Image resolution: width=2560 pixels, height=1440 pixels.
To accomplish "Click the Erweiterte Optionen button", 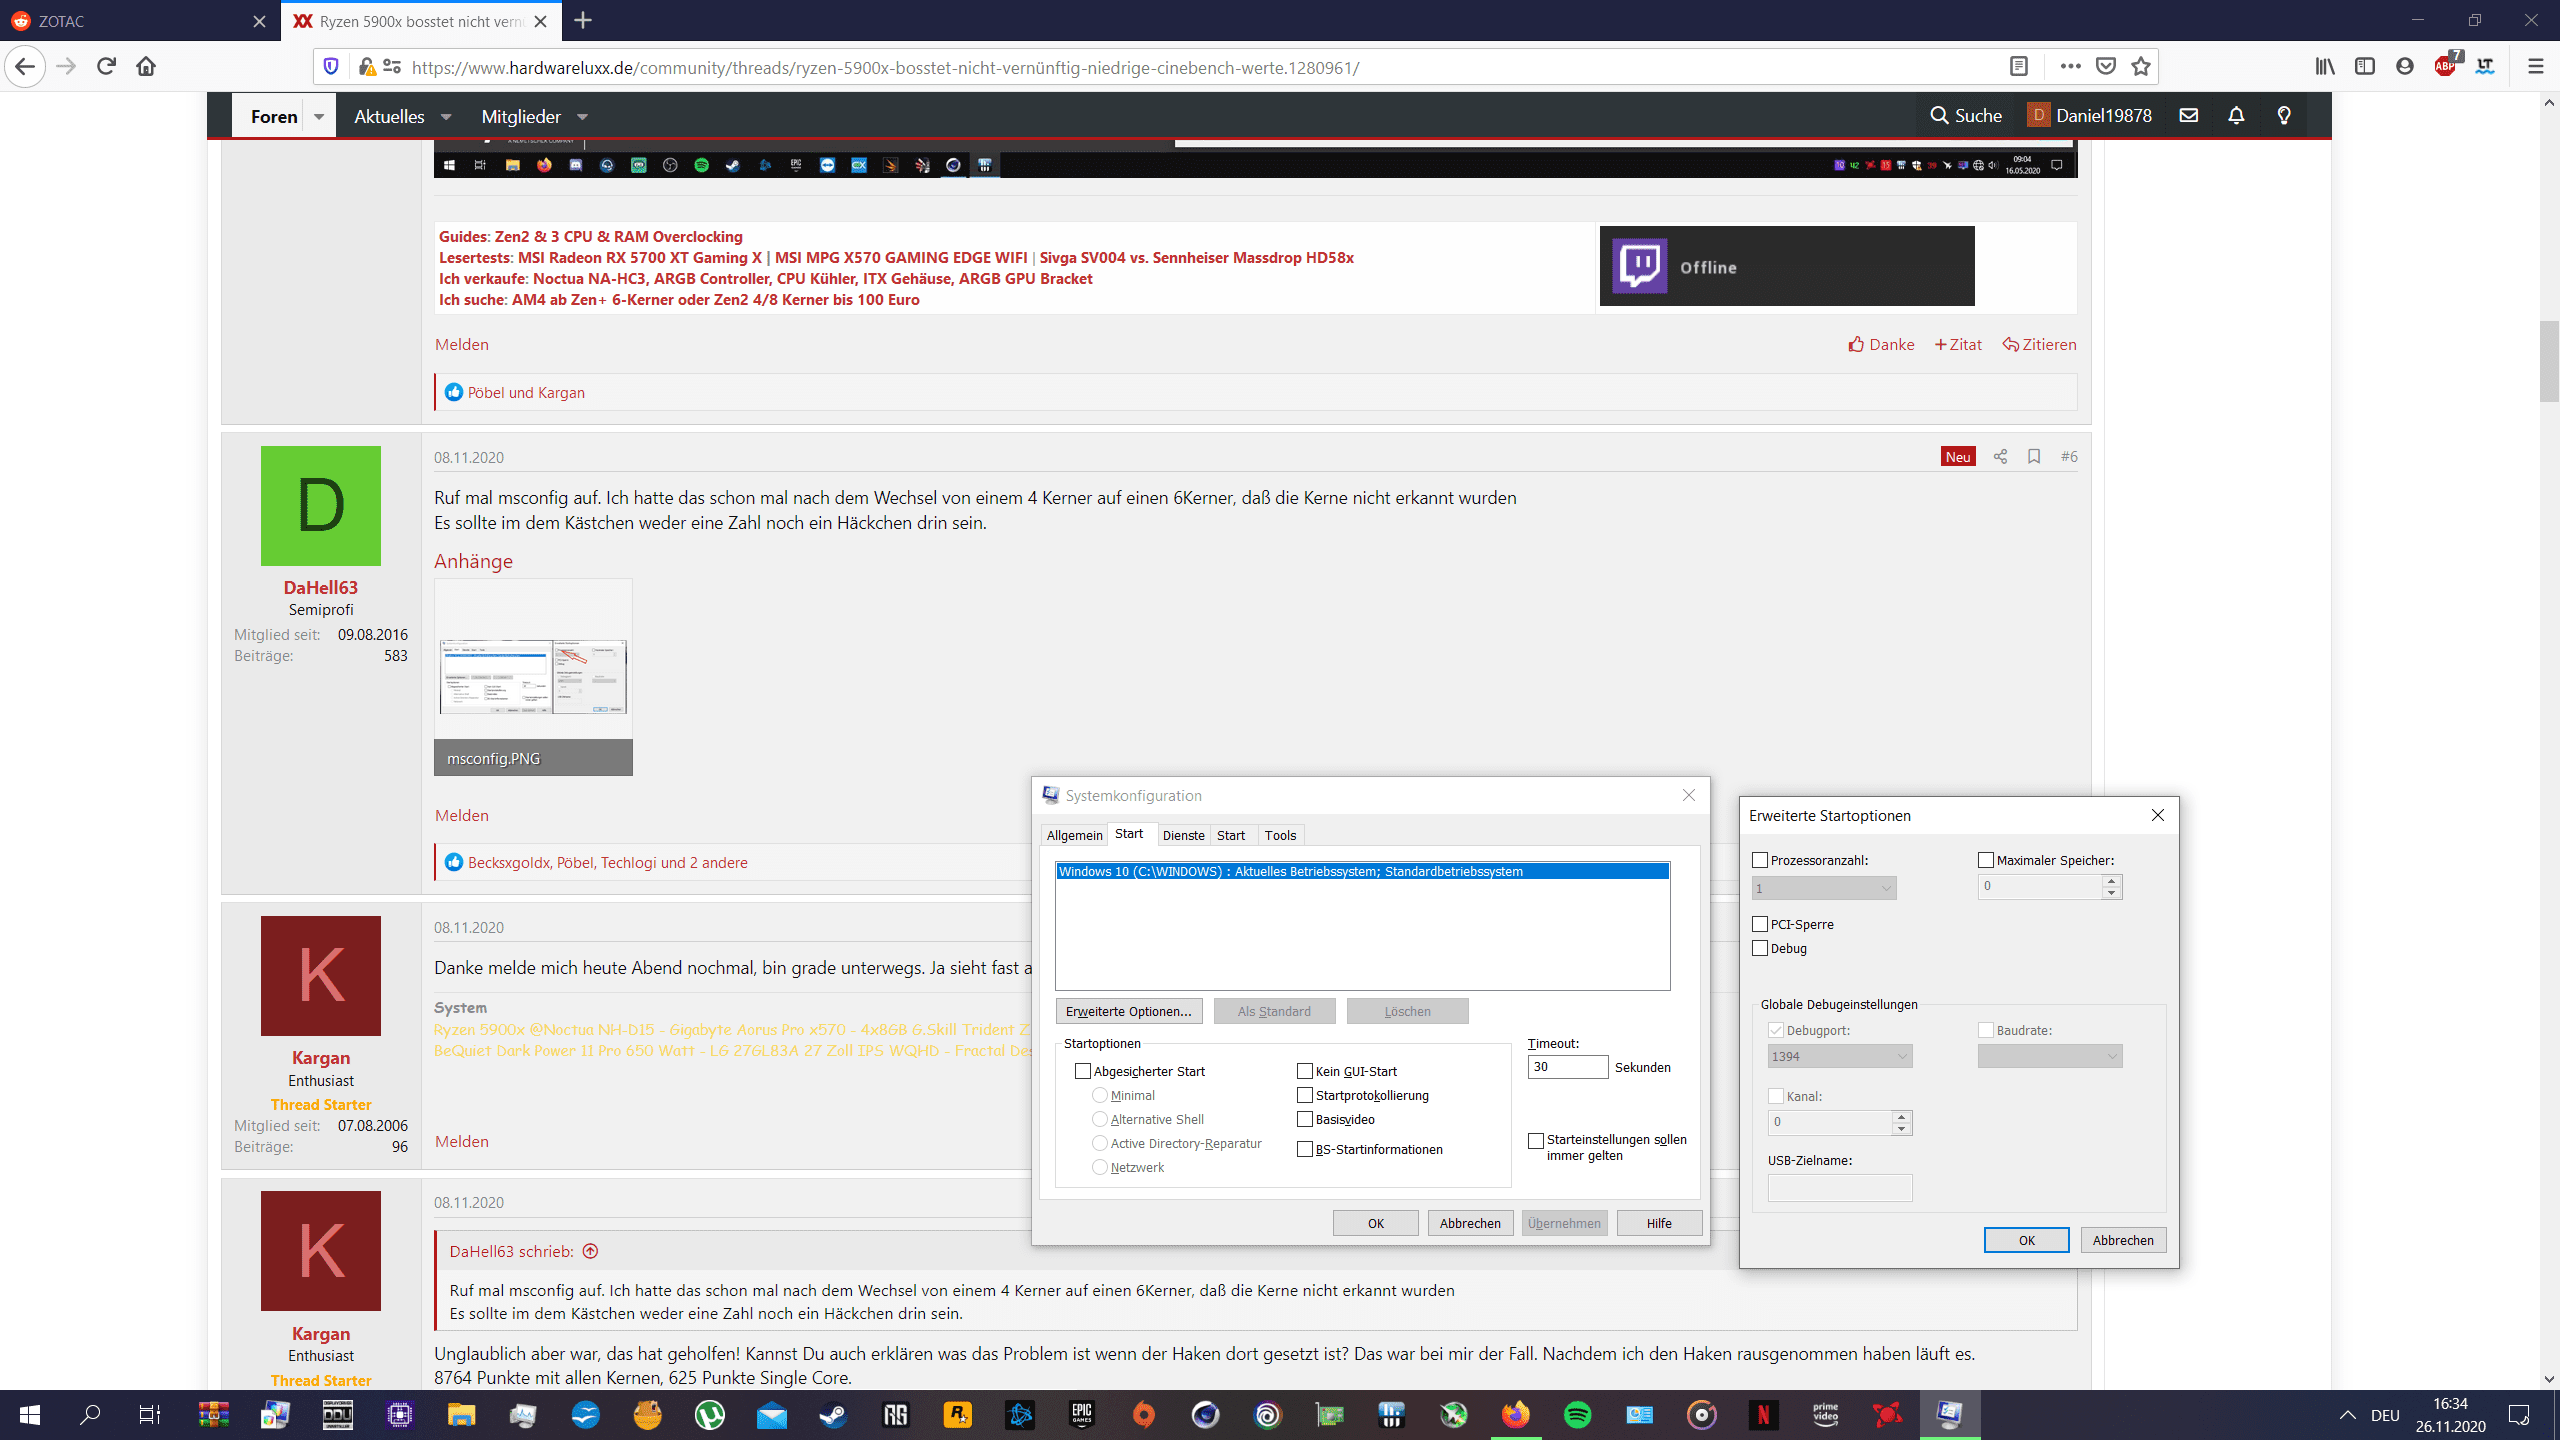I will tap(1128, 1011).
